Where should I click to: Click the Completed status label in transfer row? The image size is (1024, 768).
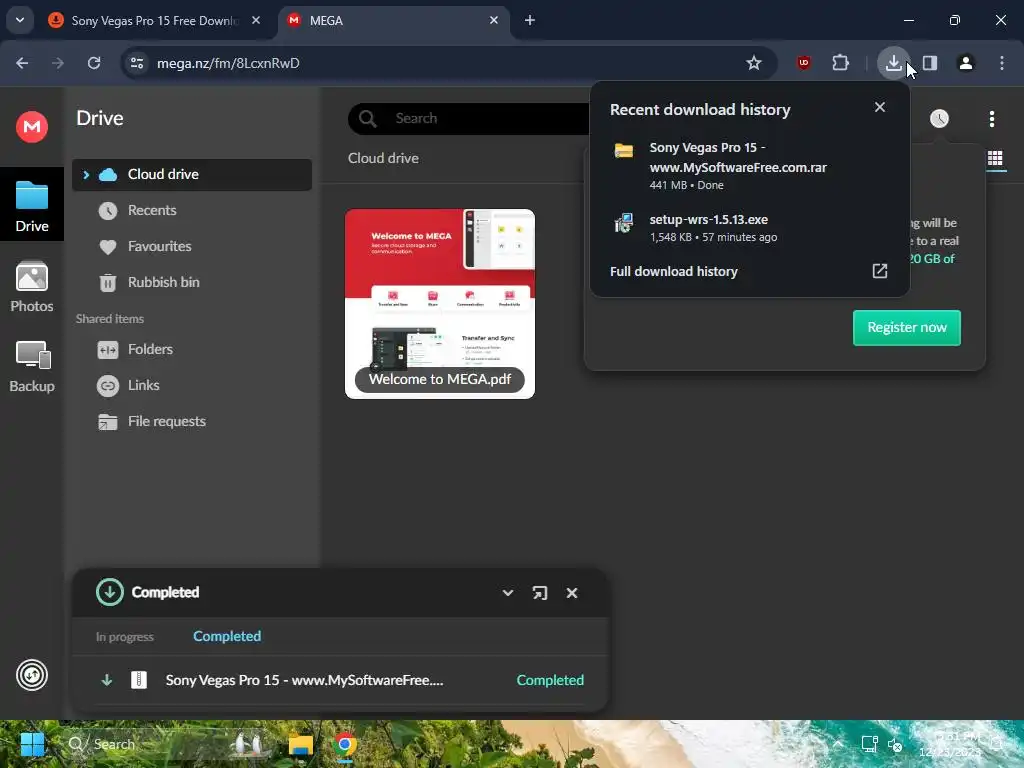point(550,680)
